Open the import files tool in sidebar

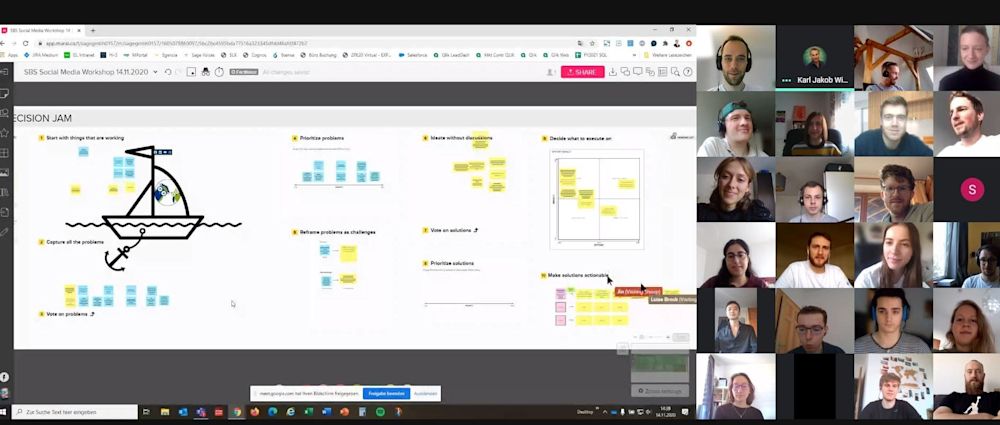coord(4,212)
